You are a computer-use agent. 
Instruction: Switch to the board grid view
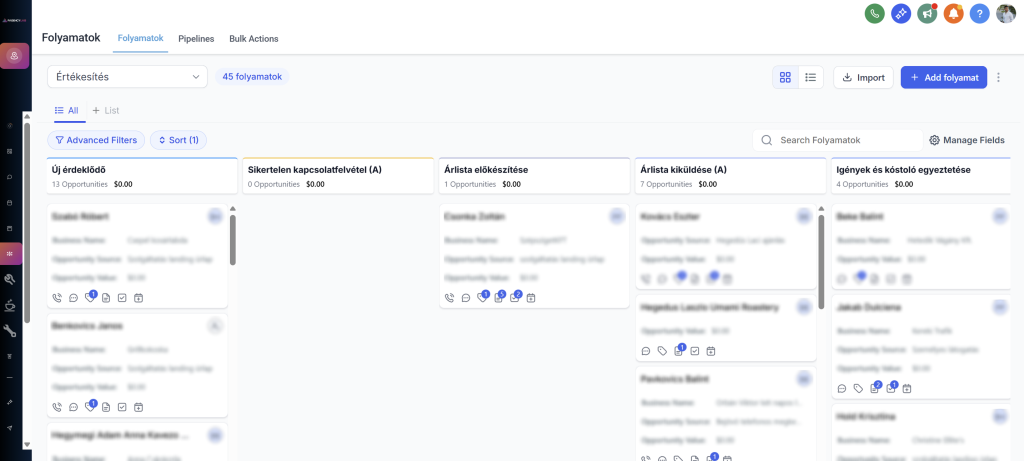(x=785, y=78)
